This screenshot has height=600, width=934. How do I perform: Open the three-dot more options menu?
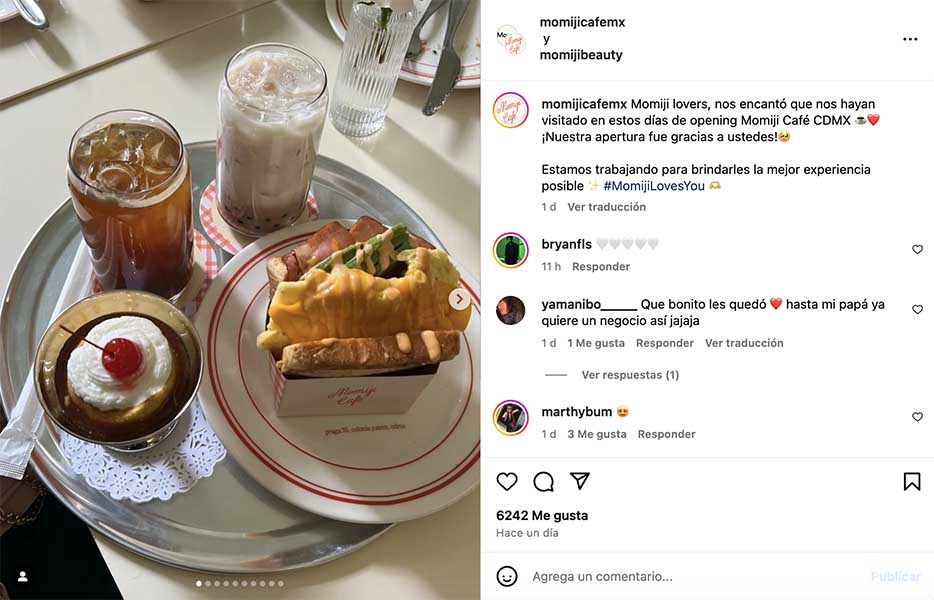point(910,39)
